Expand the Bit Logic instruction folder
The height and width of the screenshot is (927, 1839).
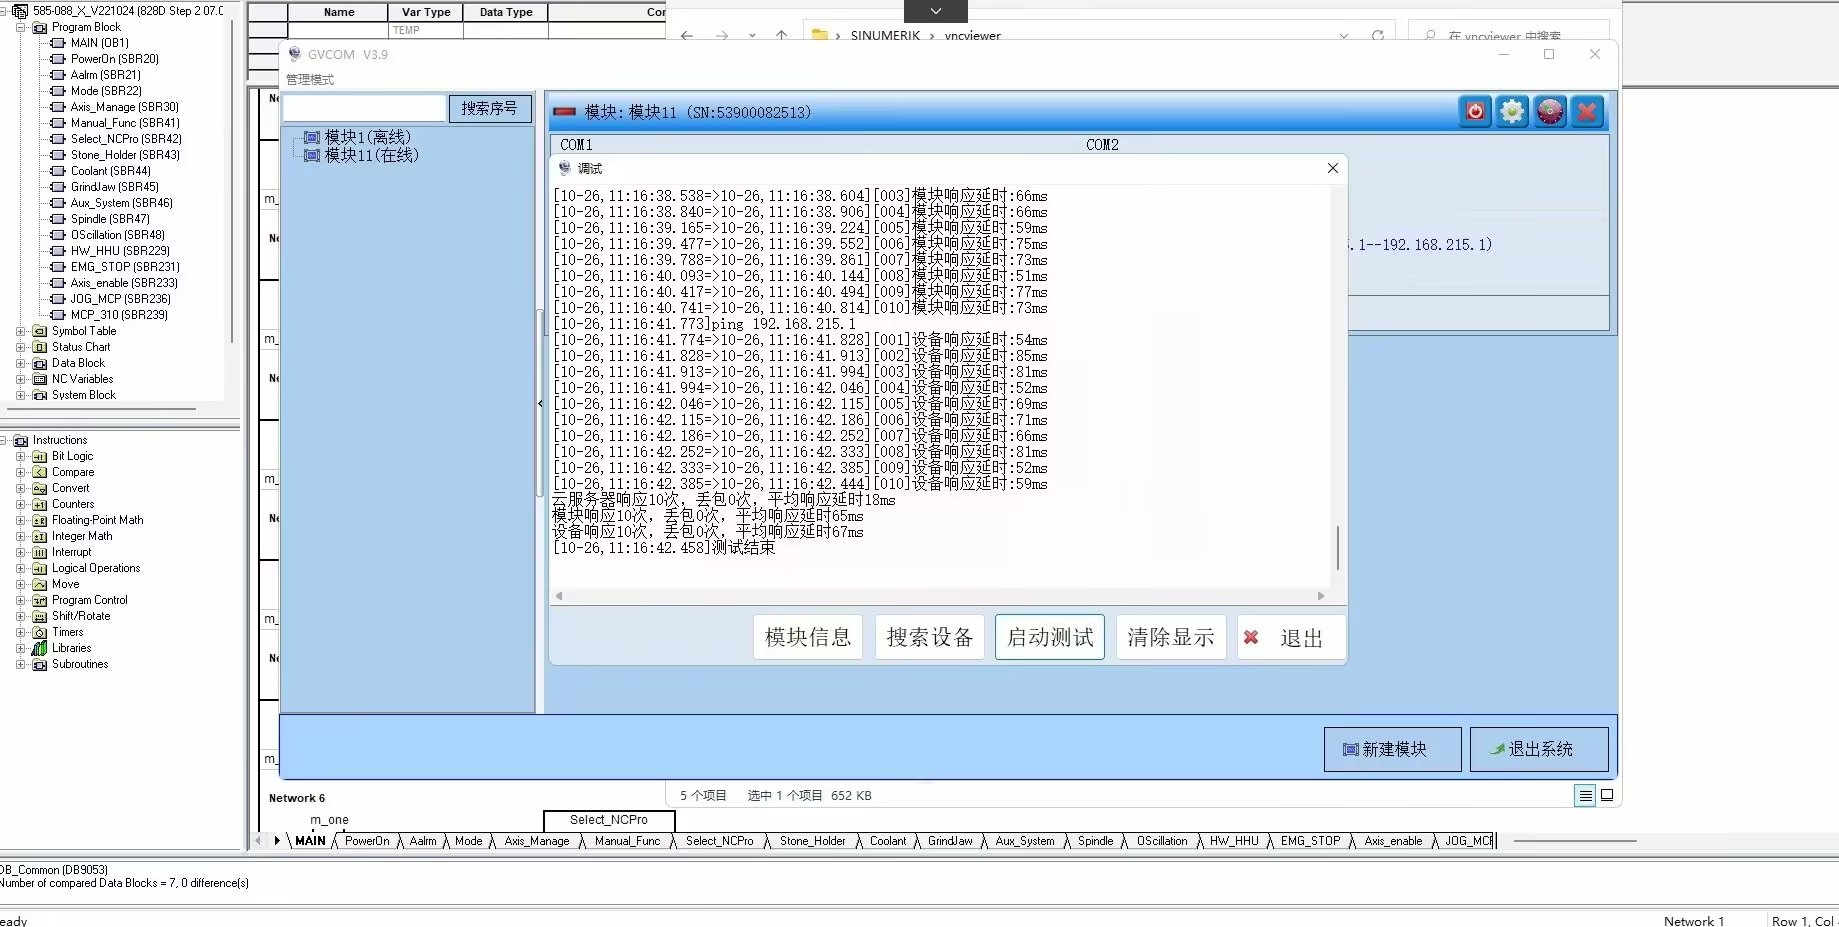tap(21, 456)
